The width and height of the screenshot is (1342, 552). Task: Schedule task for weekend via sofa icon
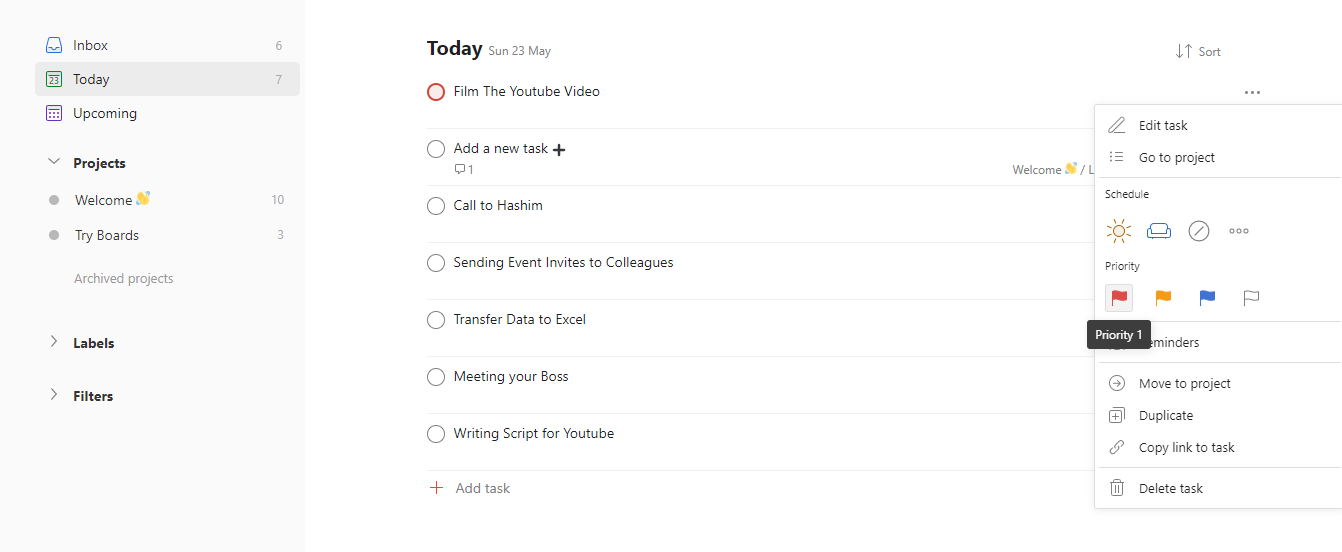[1158, 231]
